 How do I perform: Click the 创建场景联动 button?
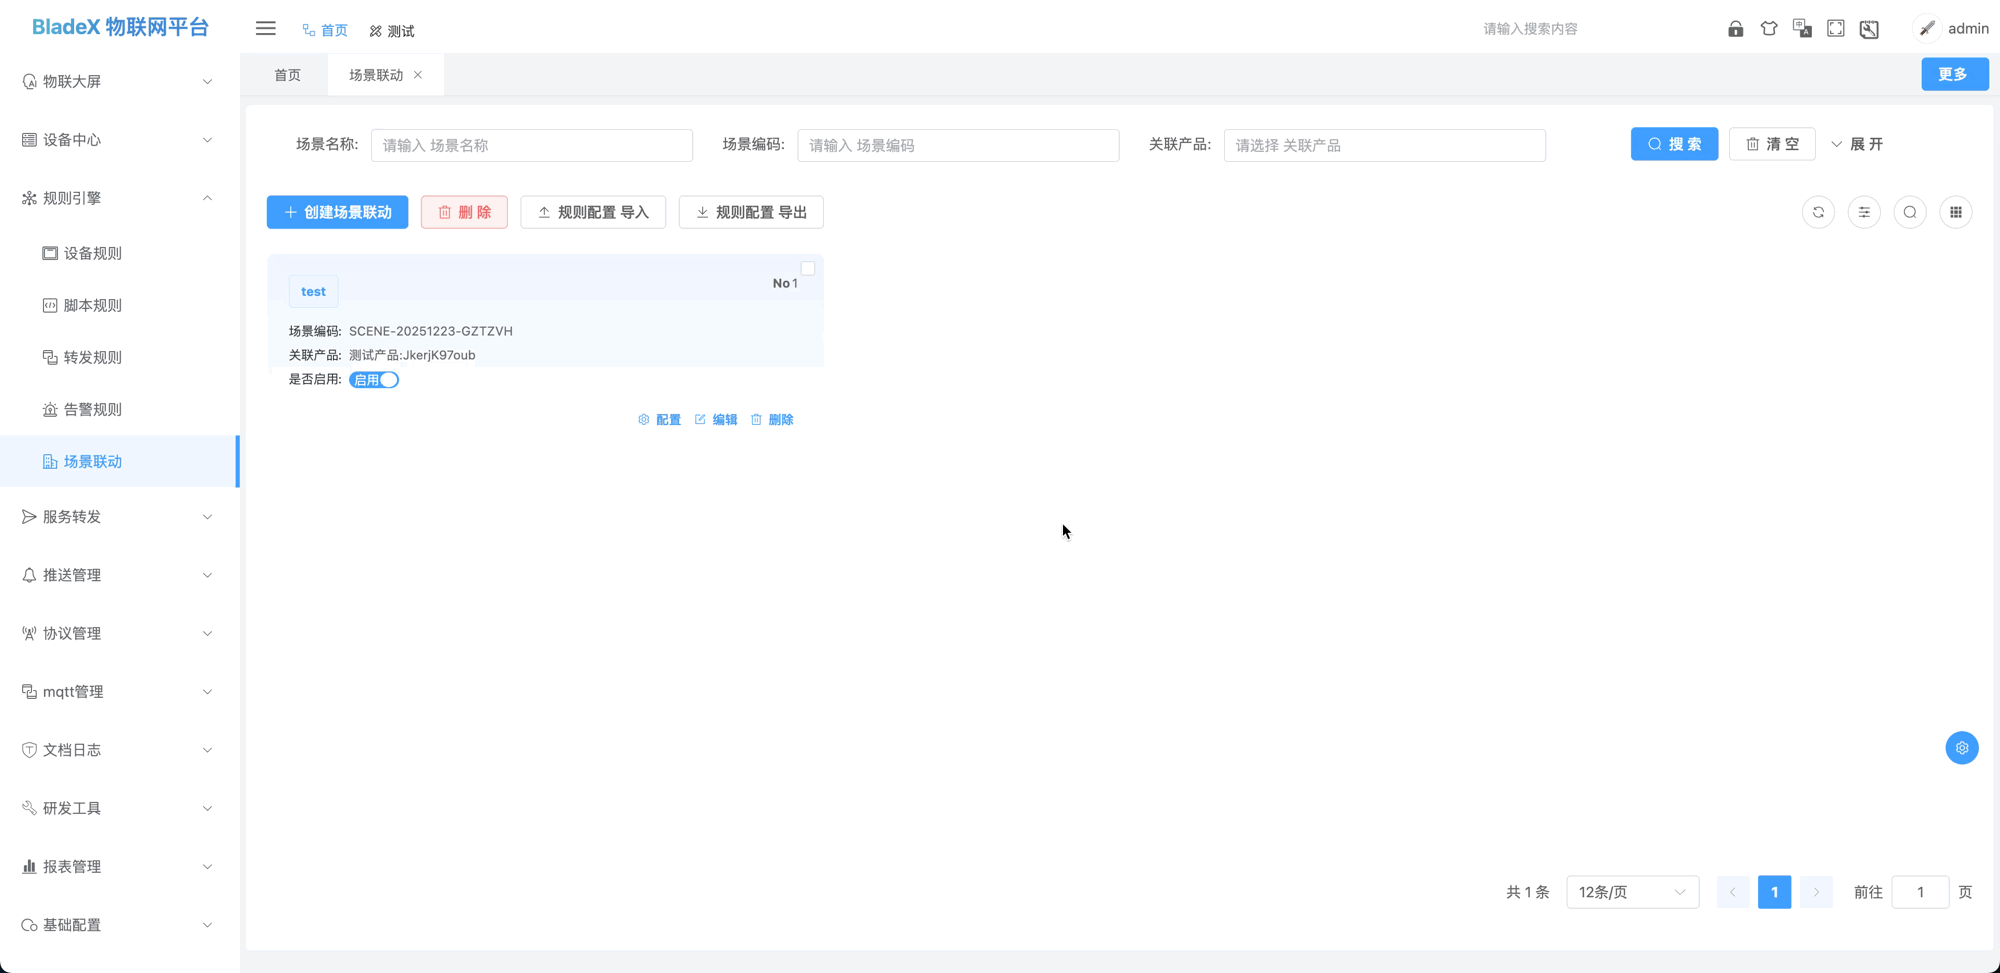tap(337, 212)
